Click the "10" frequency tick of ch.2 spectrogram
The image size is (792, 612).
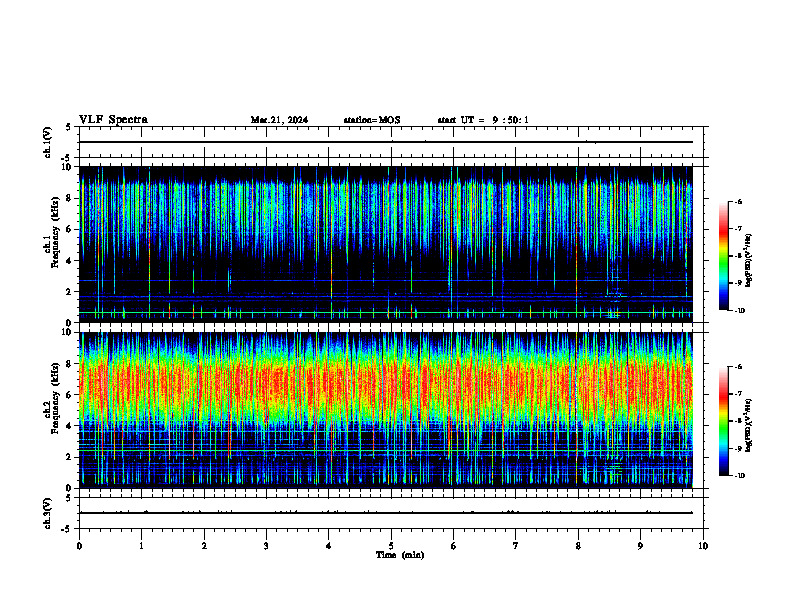pos(69,332)
